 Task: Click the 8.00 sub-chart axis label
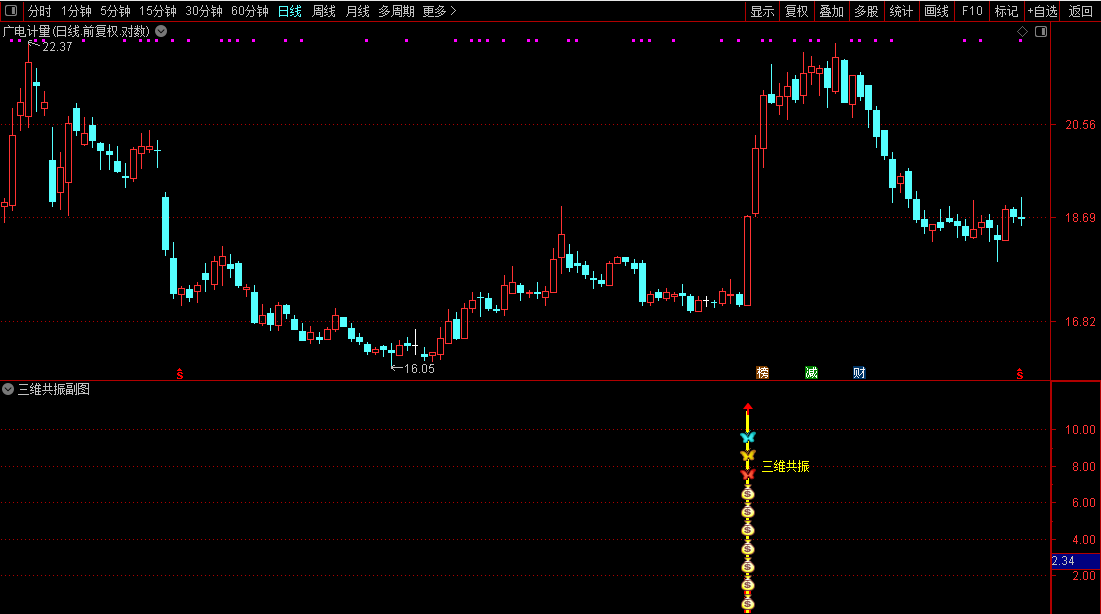tap(1083, 466)
